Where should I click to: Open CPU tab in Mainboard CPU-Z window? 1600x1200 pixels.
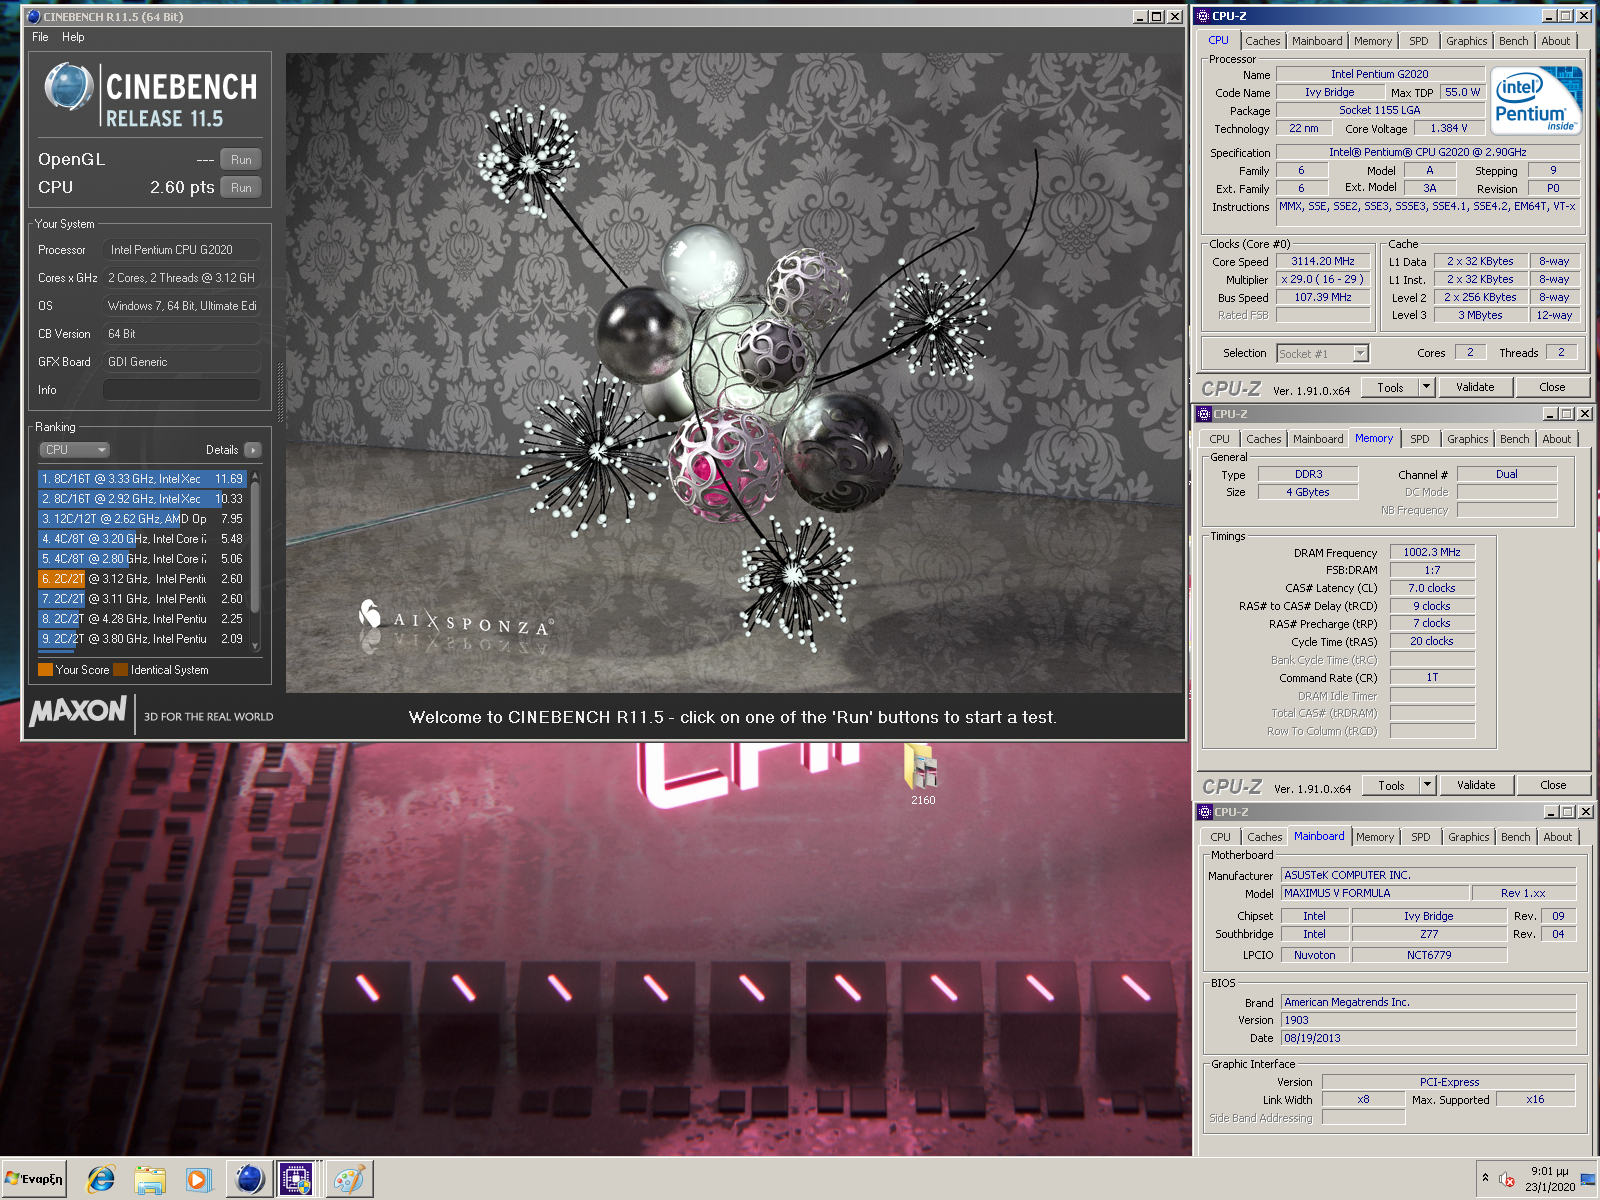coord(1220,837)
